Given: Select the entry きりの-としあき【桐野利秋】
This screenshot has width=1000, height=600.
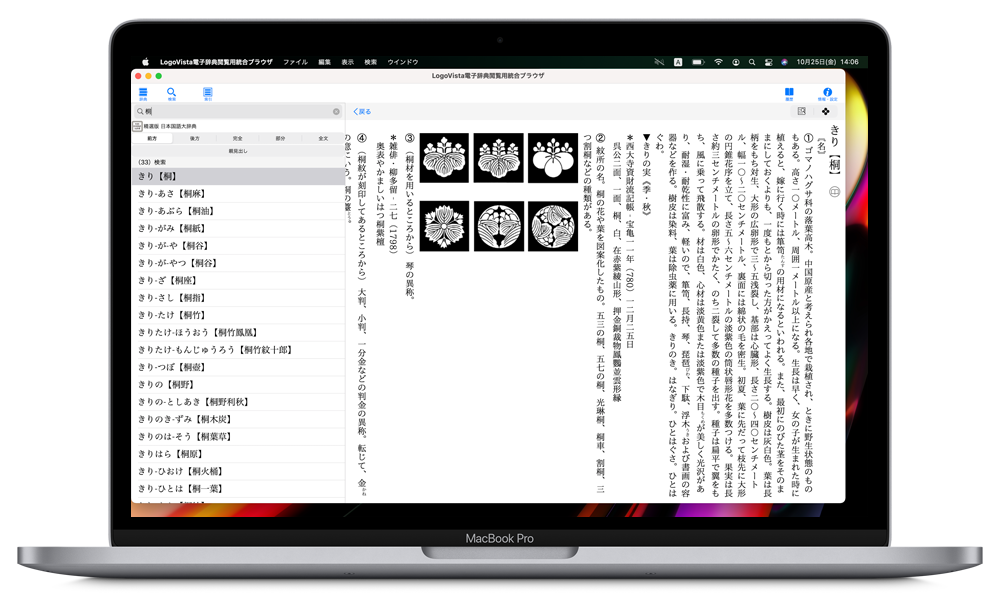Looking at the screenshot, I should point(238,402).
